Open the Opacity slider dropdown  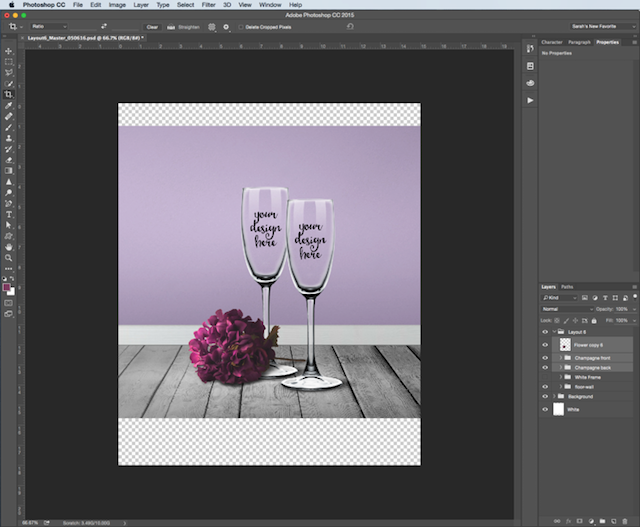tap(634, 309)
